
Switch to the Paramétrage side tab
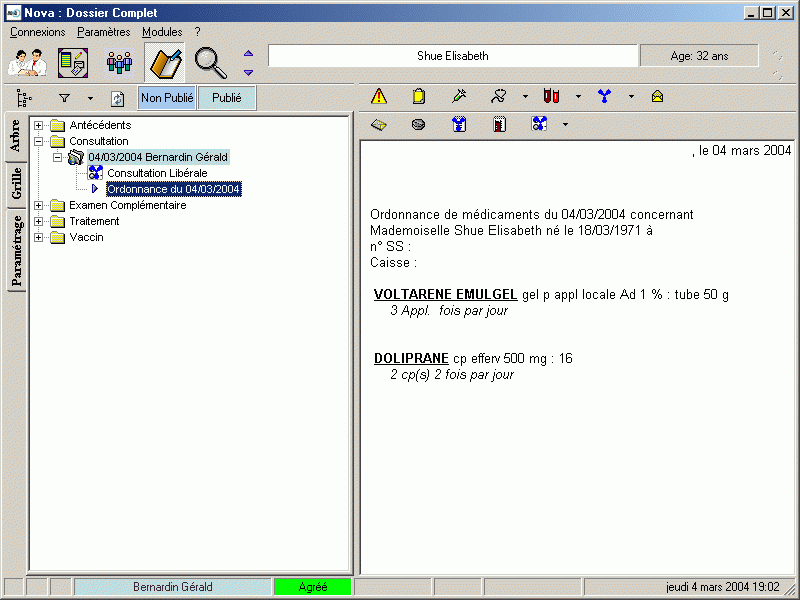pyautogui.click(x=16, y=250)
